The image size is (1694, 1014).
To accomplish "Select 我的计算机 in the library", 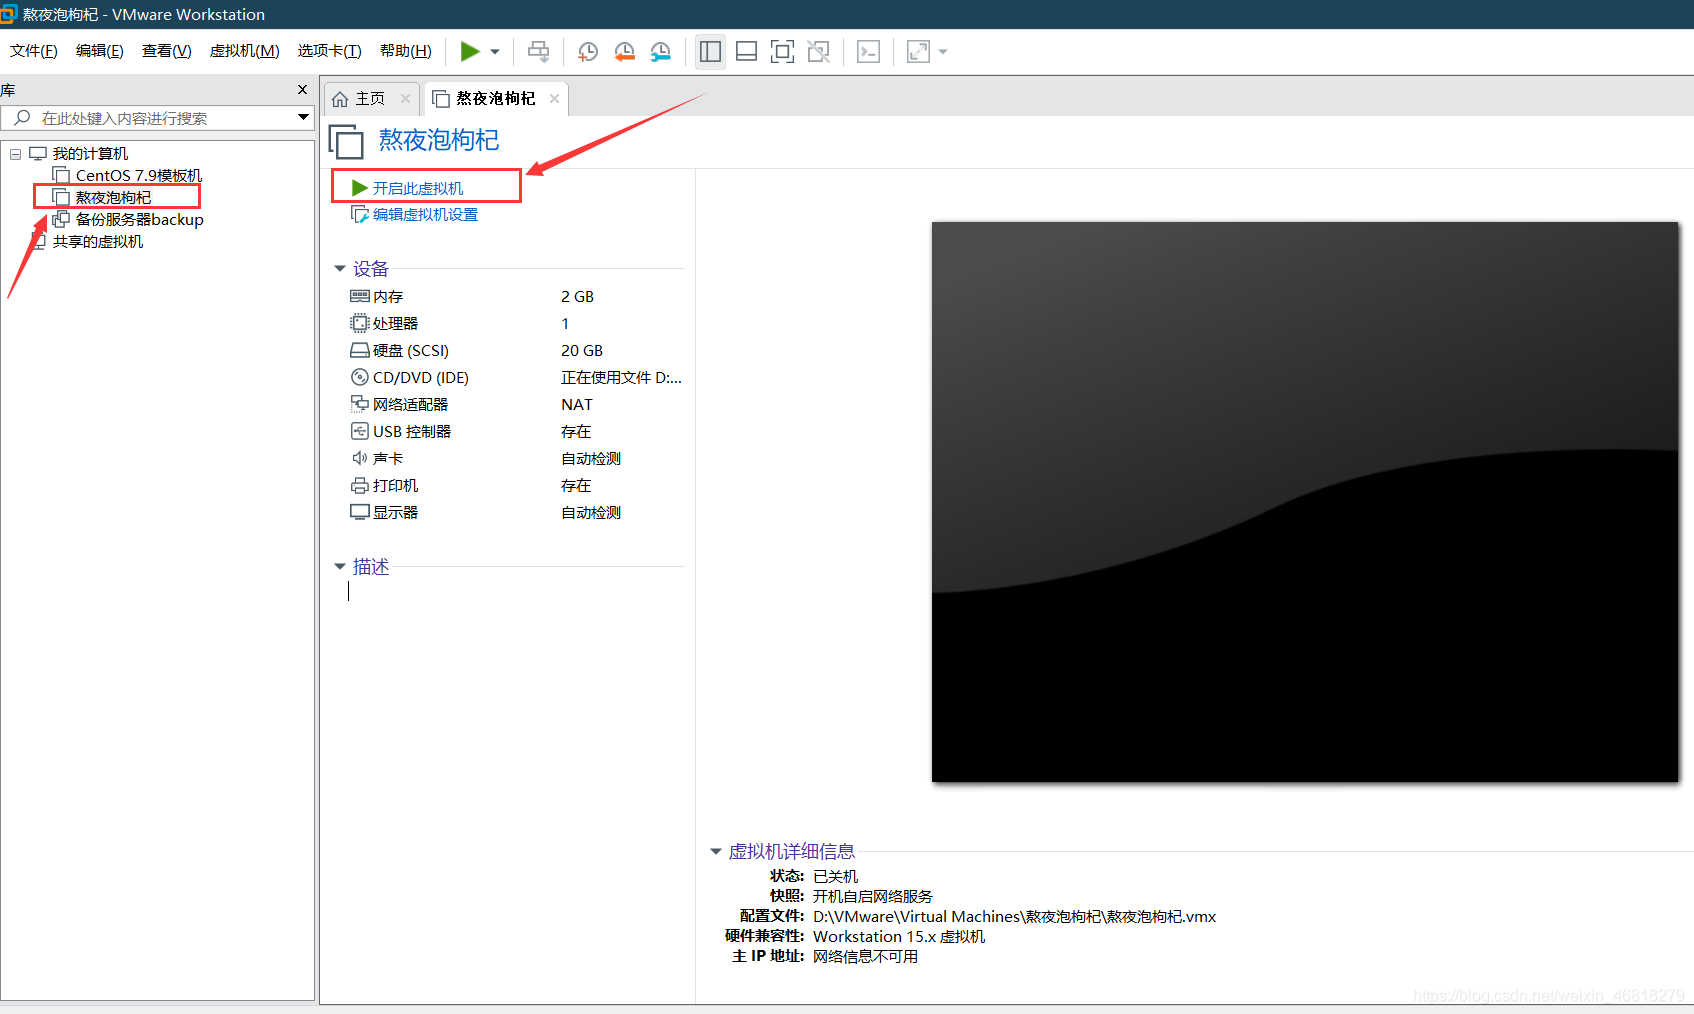I will click(x=90, y=154).
